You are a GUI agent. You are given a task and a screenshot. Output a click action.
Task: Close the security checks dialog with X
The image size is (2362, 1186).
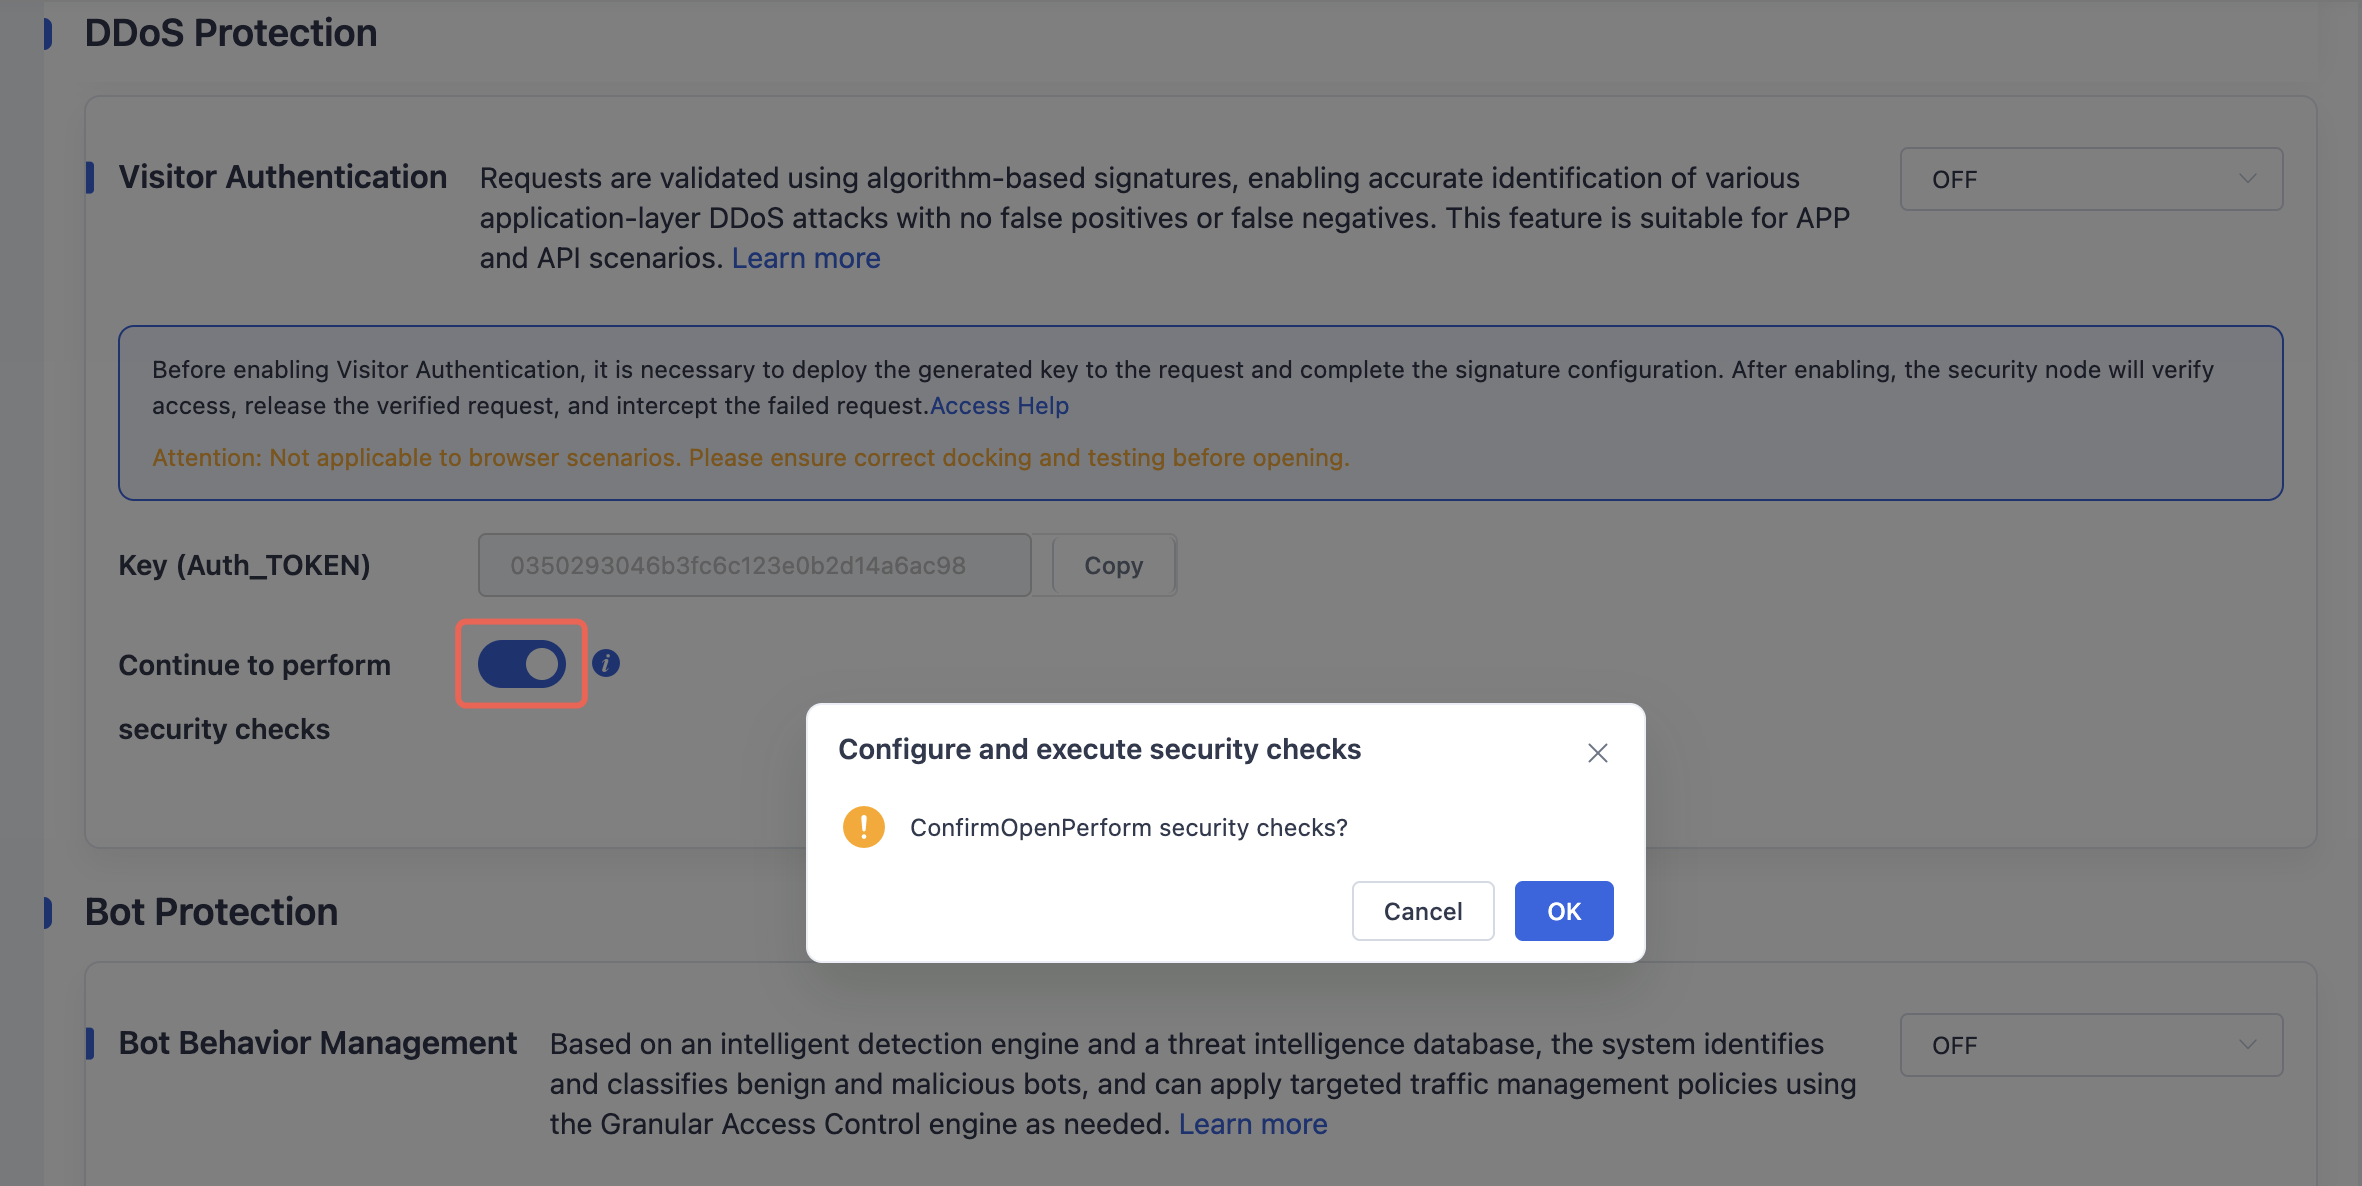tap(1598, 753)
